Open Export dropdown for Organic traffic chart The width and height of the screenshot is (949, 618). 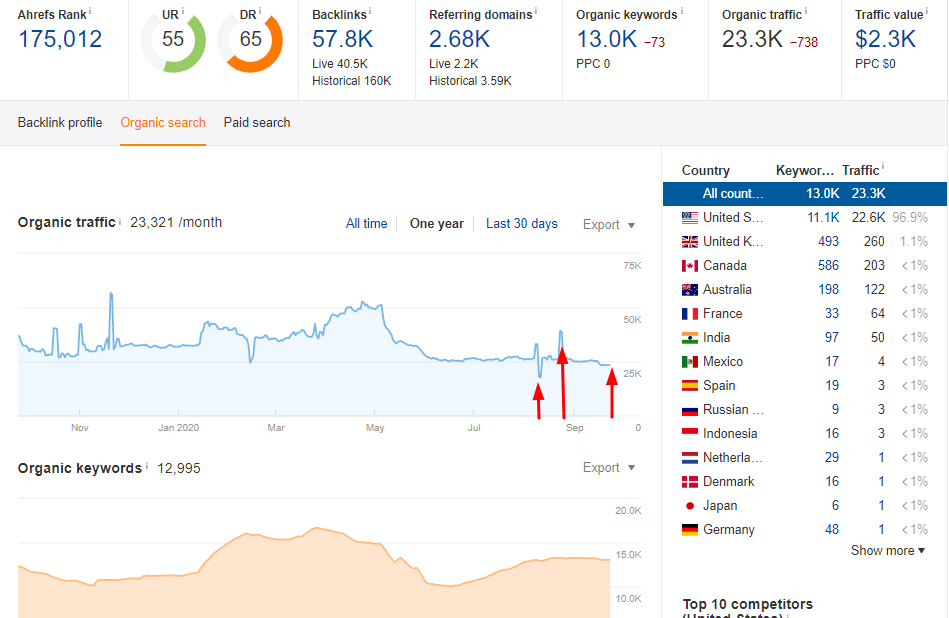tap(608, 225)
